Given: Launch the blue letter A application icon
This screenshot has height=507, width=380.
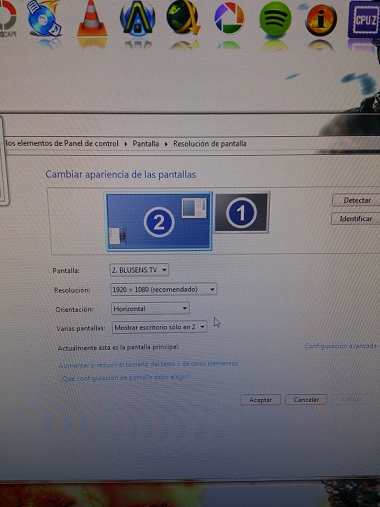Looking at the screenshot, I should [137, 18].
